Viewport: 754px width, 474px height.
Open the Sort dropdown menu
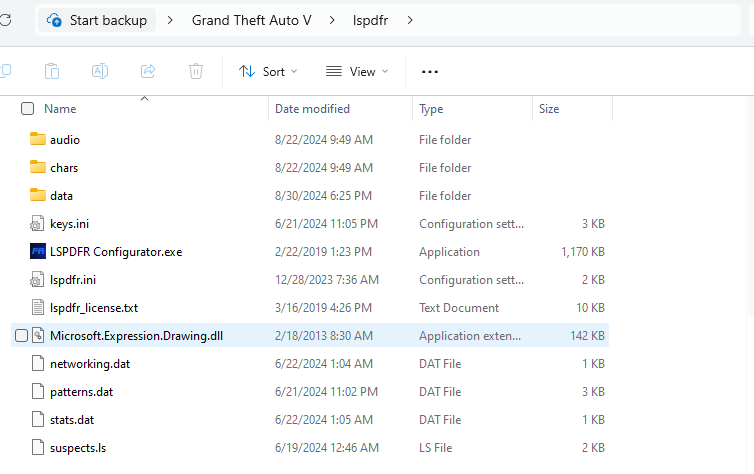point(268,71)
